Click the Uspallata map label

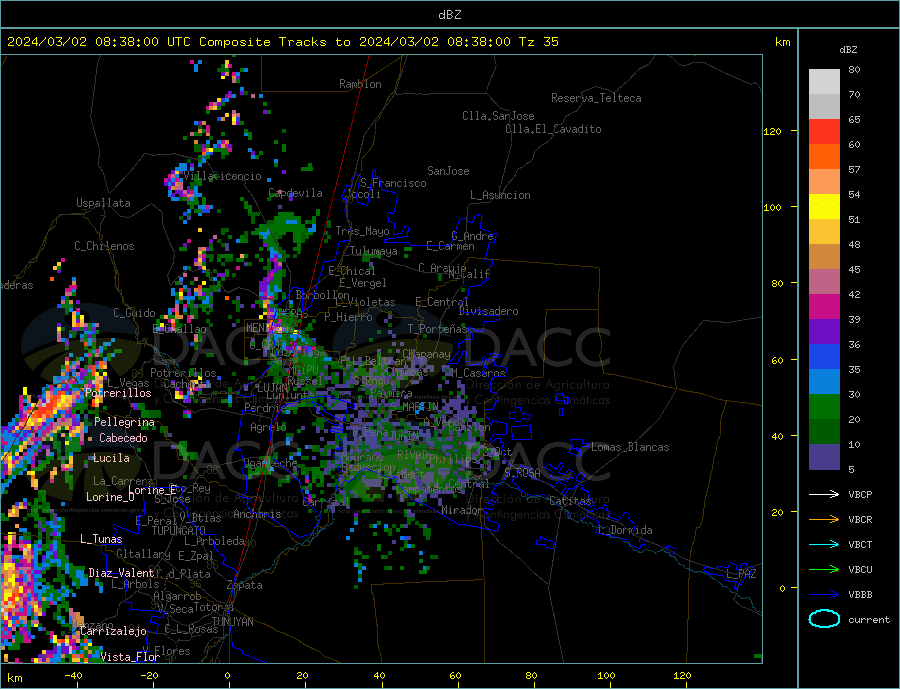click(103, 203)
